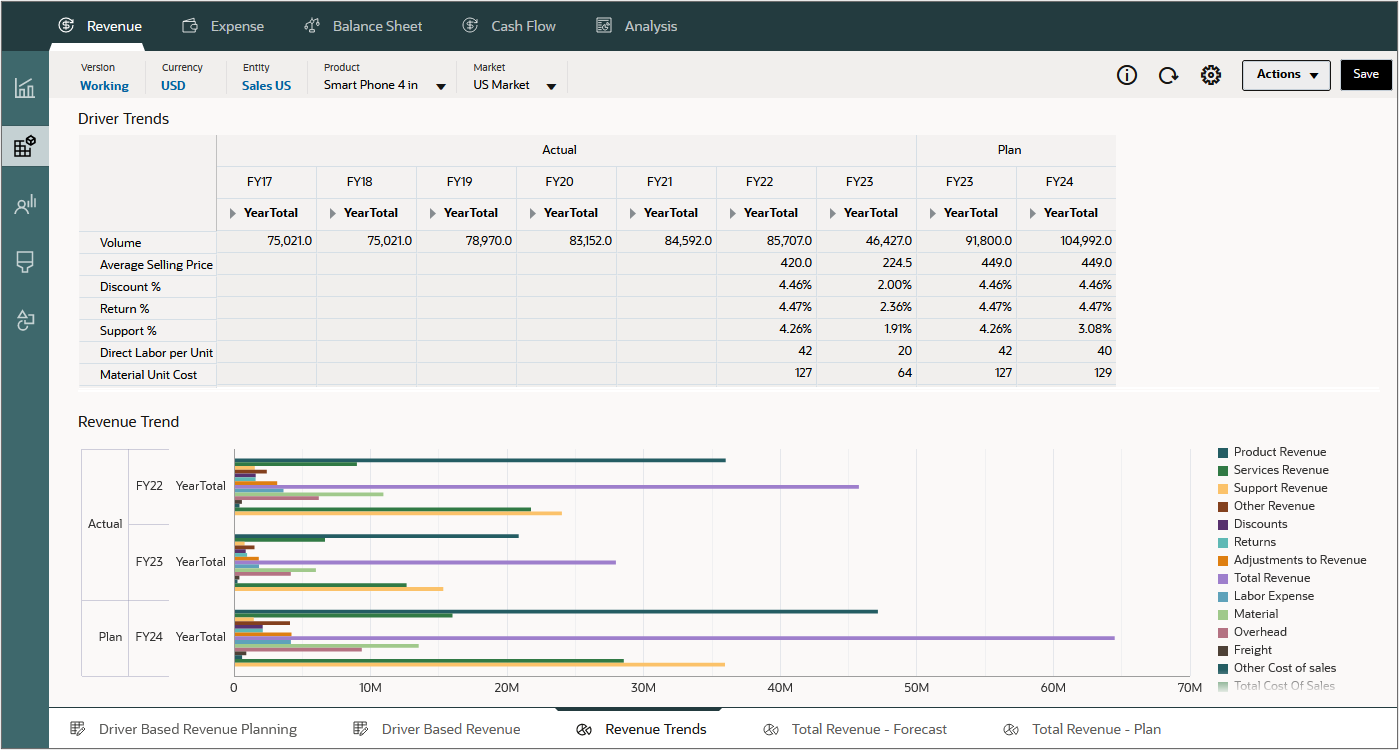
Task: Click the presentation board sidebar icon
Action: (25, 262)
